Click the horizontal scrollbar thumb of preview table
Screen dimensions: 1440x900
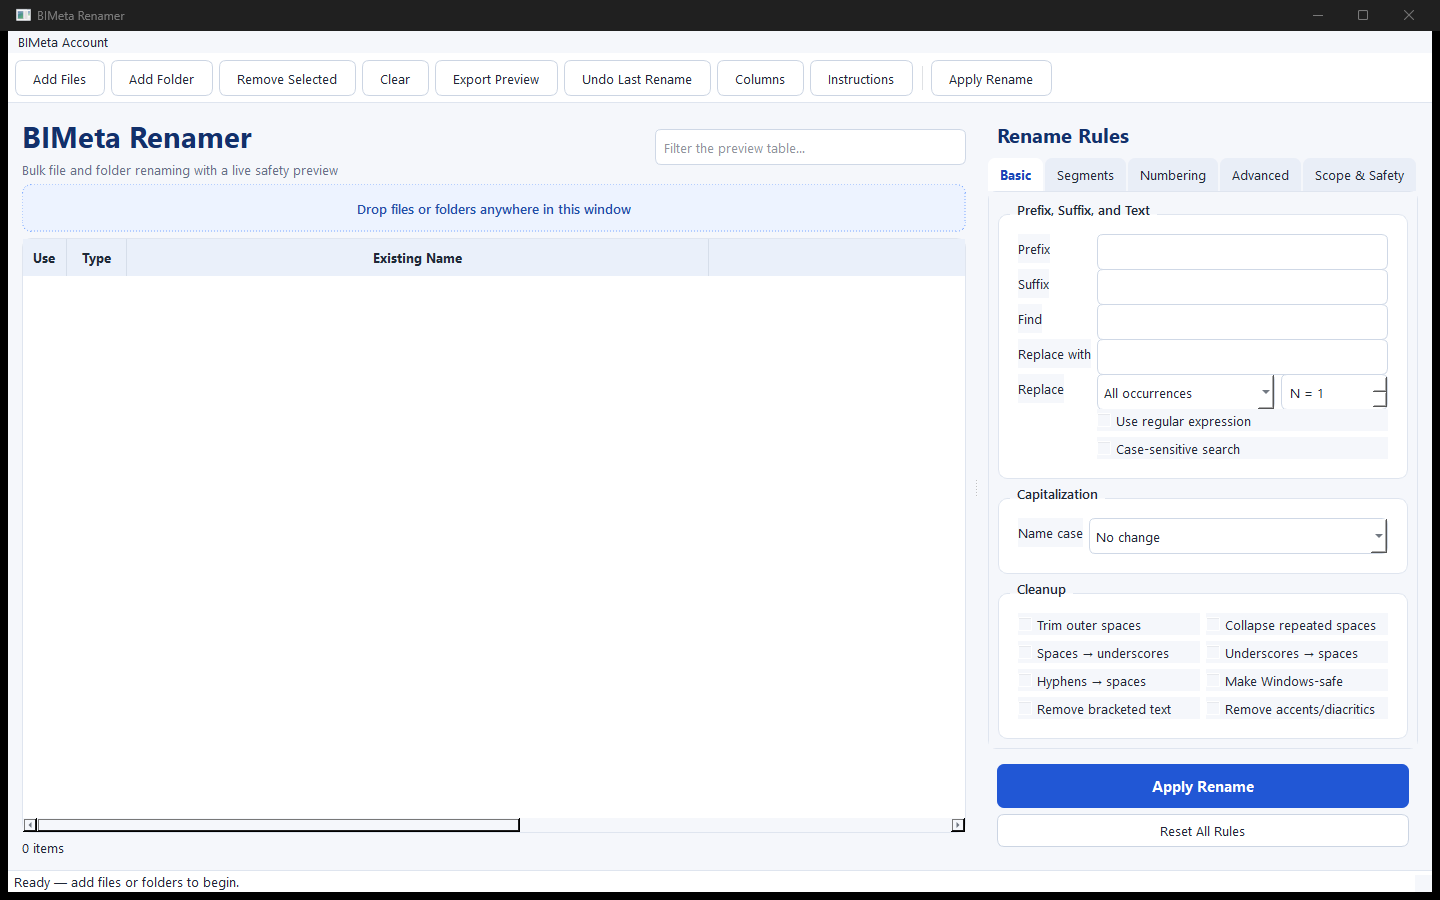[x=278, y=825]
